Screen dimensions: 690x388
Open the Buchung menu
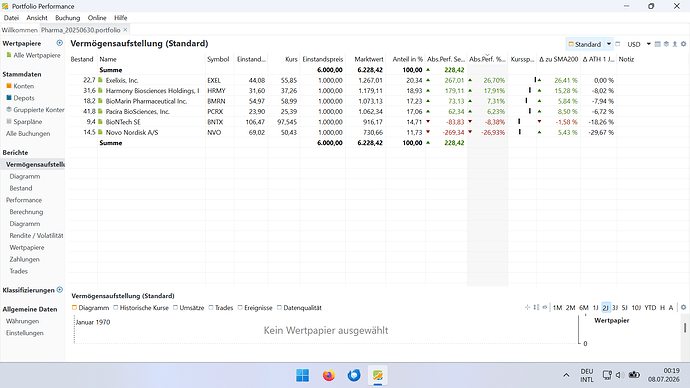[67, 18]
